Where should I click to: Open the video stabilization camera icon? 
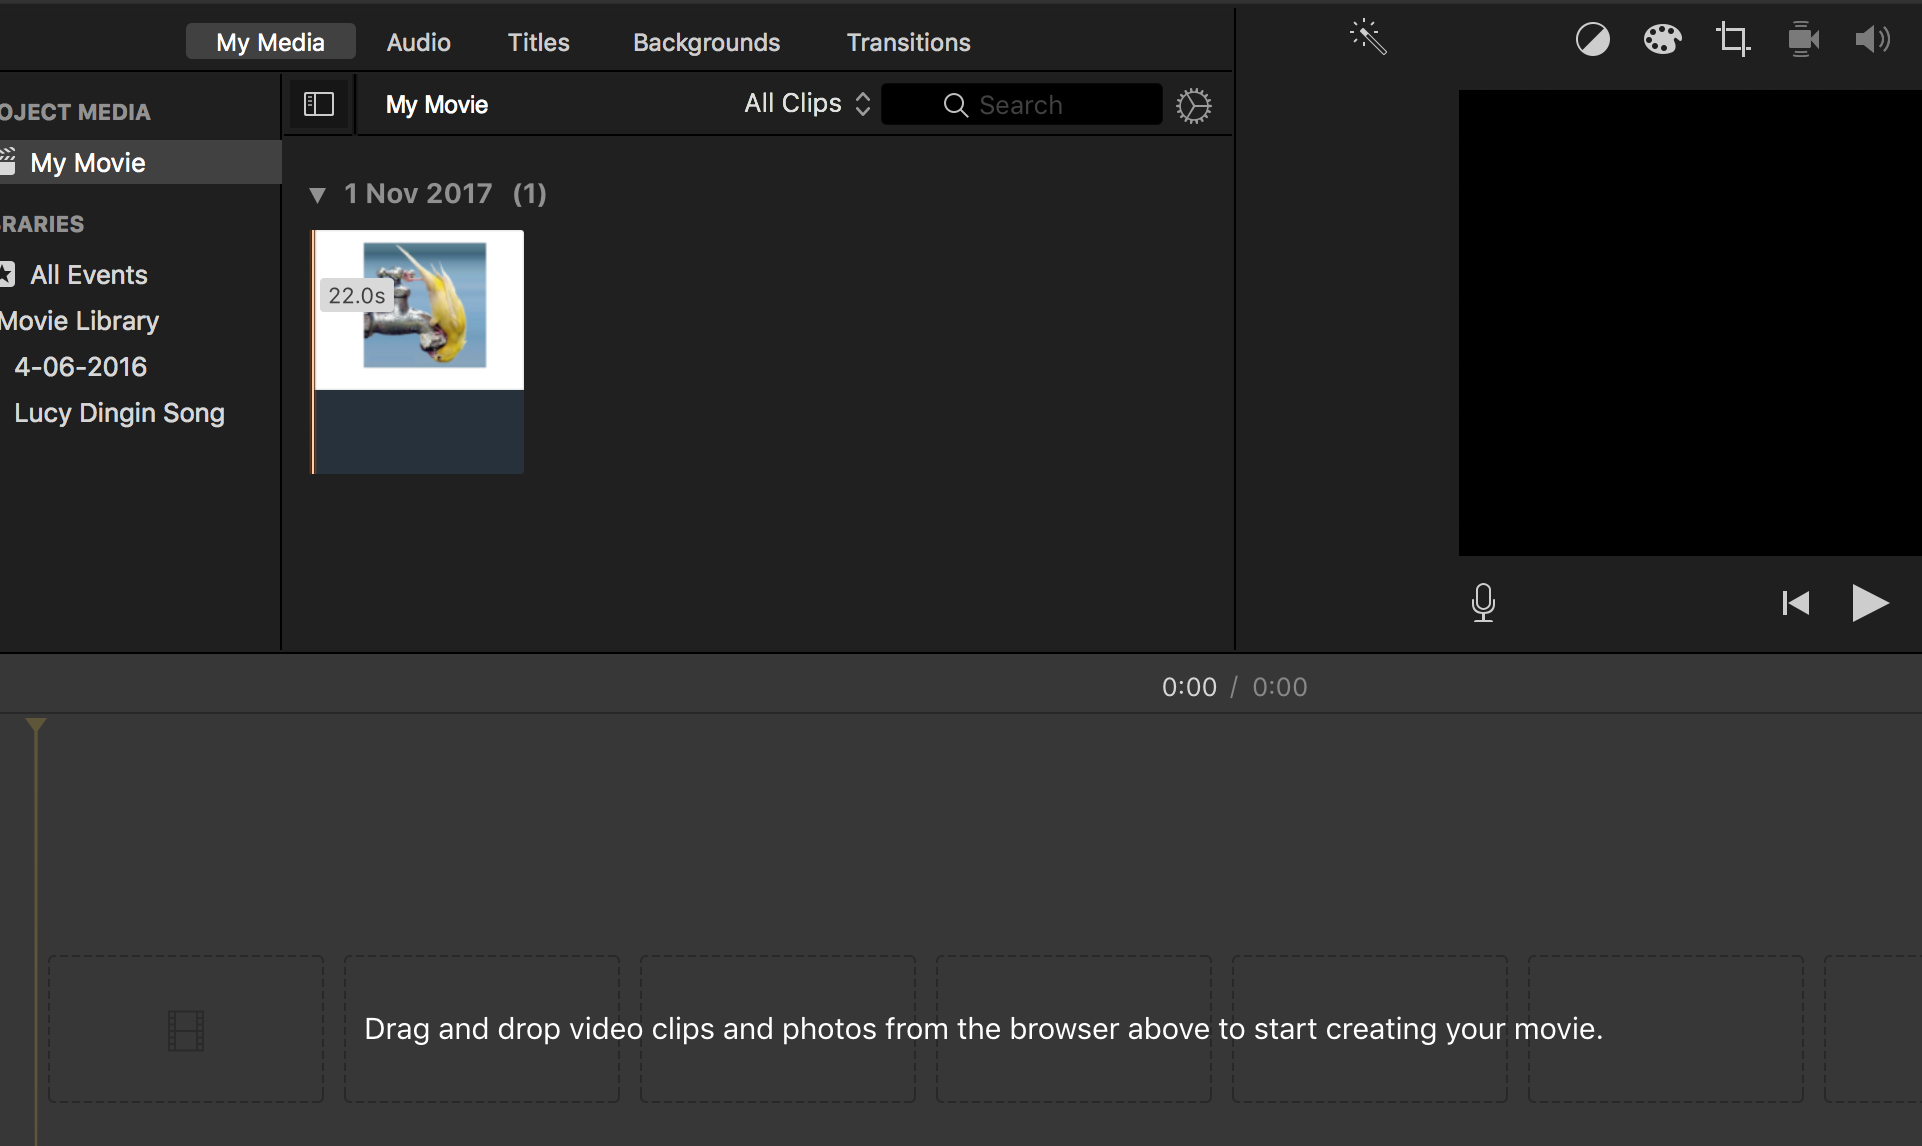click(x=1803, y=40)
